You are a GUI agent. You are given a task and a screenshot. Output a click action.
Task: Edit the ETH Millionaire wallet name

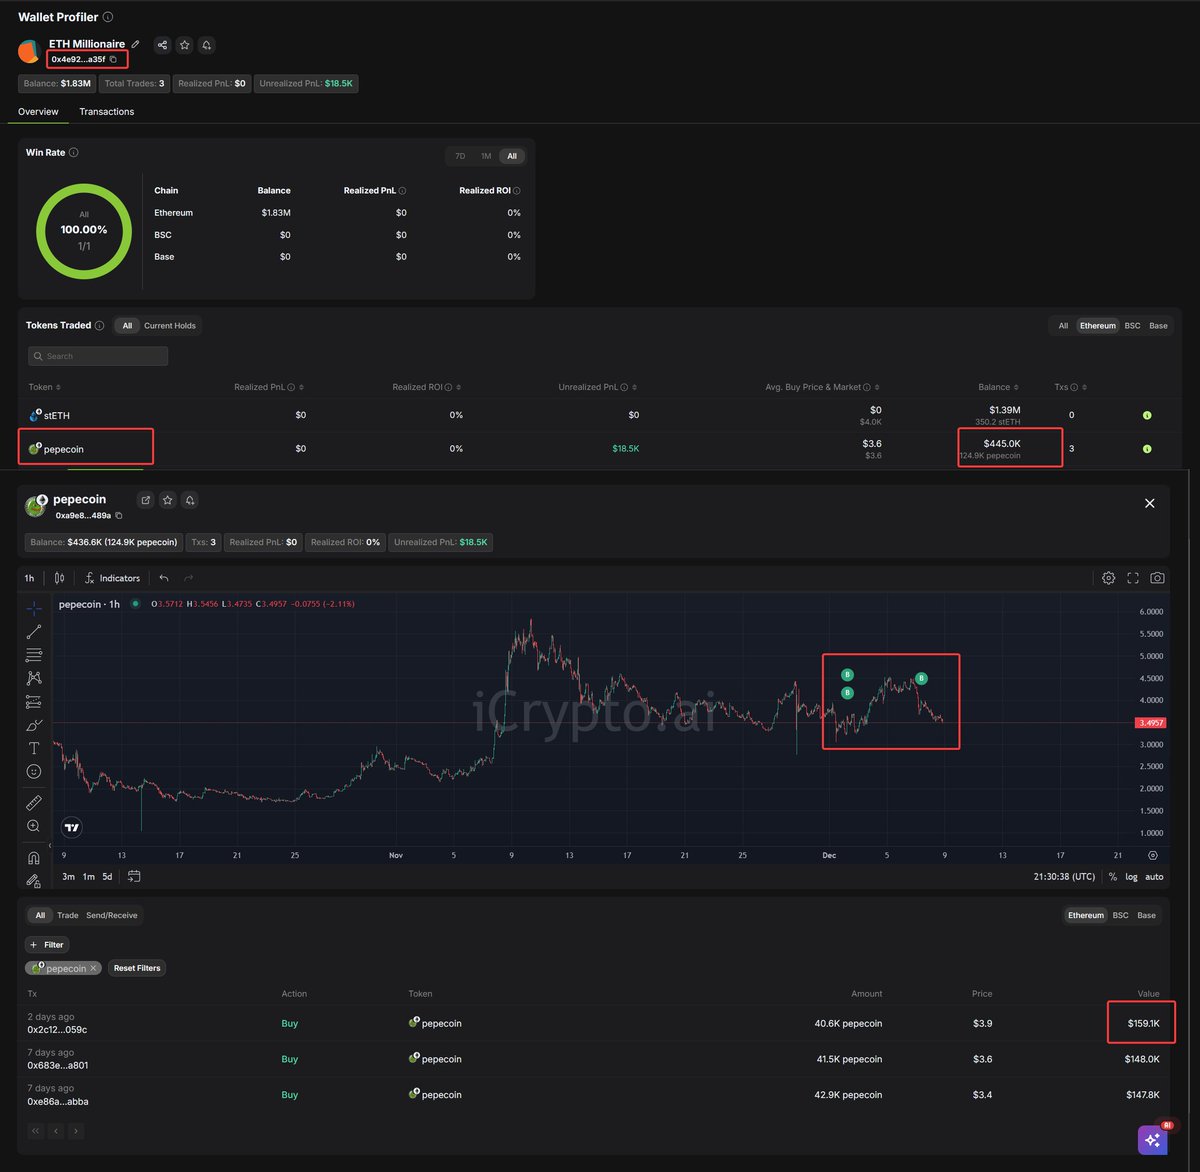pyautogui.click(x=135, y=44)
